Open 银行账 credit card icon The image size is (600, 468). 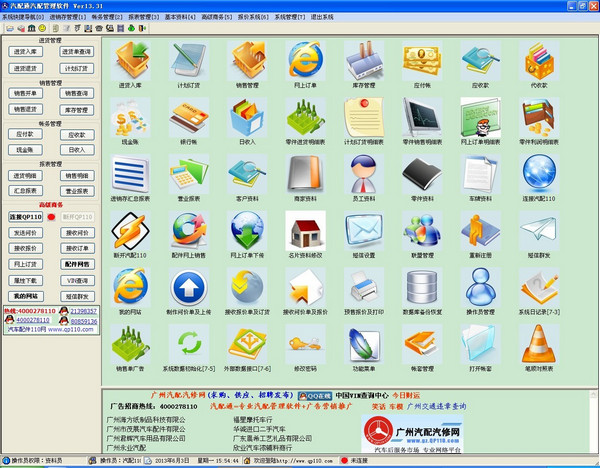189,117
